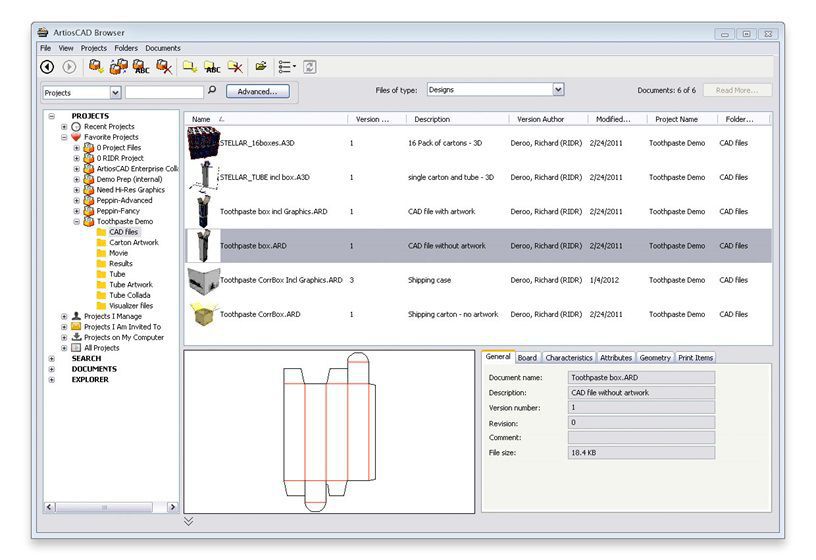Expand the Recent Projects node

point(64,126)
